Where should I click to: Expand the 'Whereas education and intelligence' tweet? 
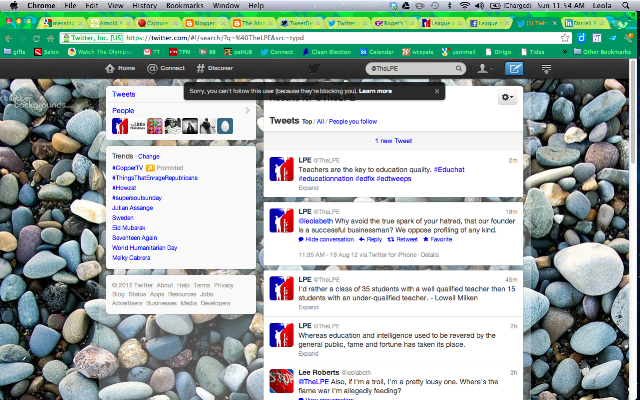click(308, 354)
